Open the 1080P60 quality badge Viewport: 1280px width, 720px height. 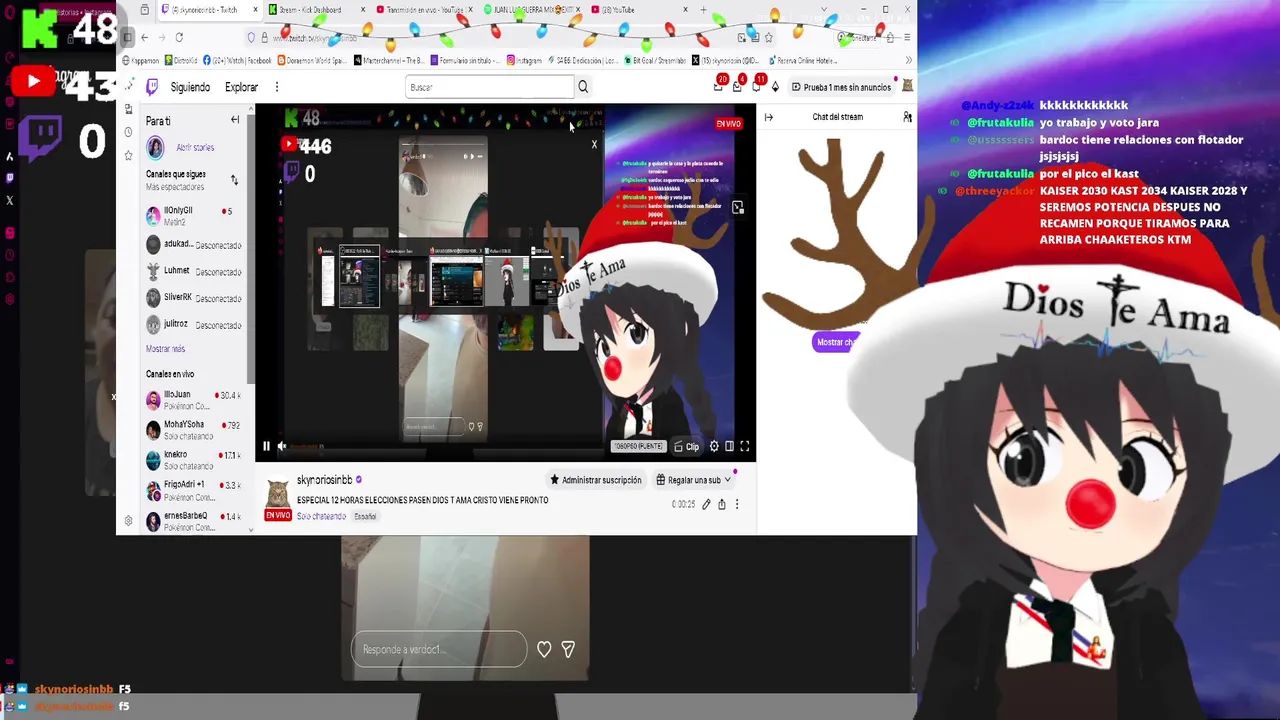638,447
